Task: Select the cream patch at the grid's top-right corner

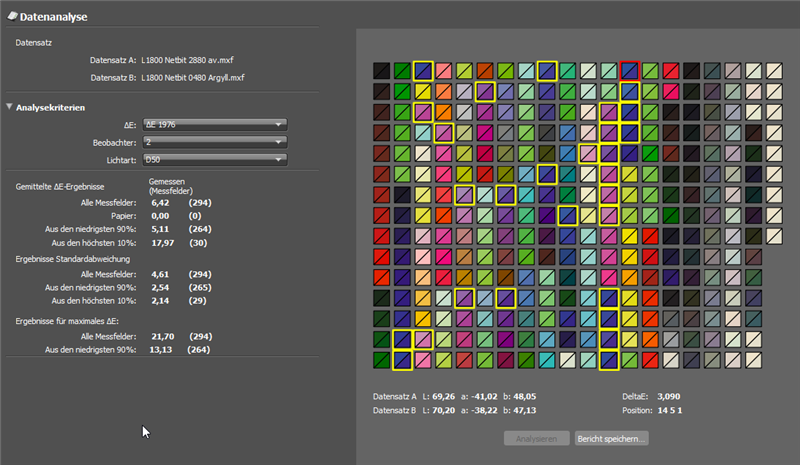Action: pos(775,70)
